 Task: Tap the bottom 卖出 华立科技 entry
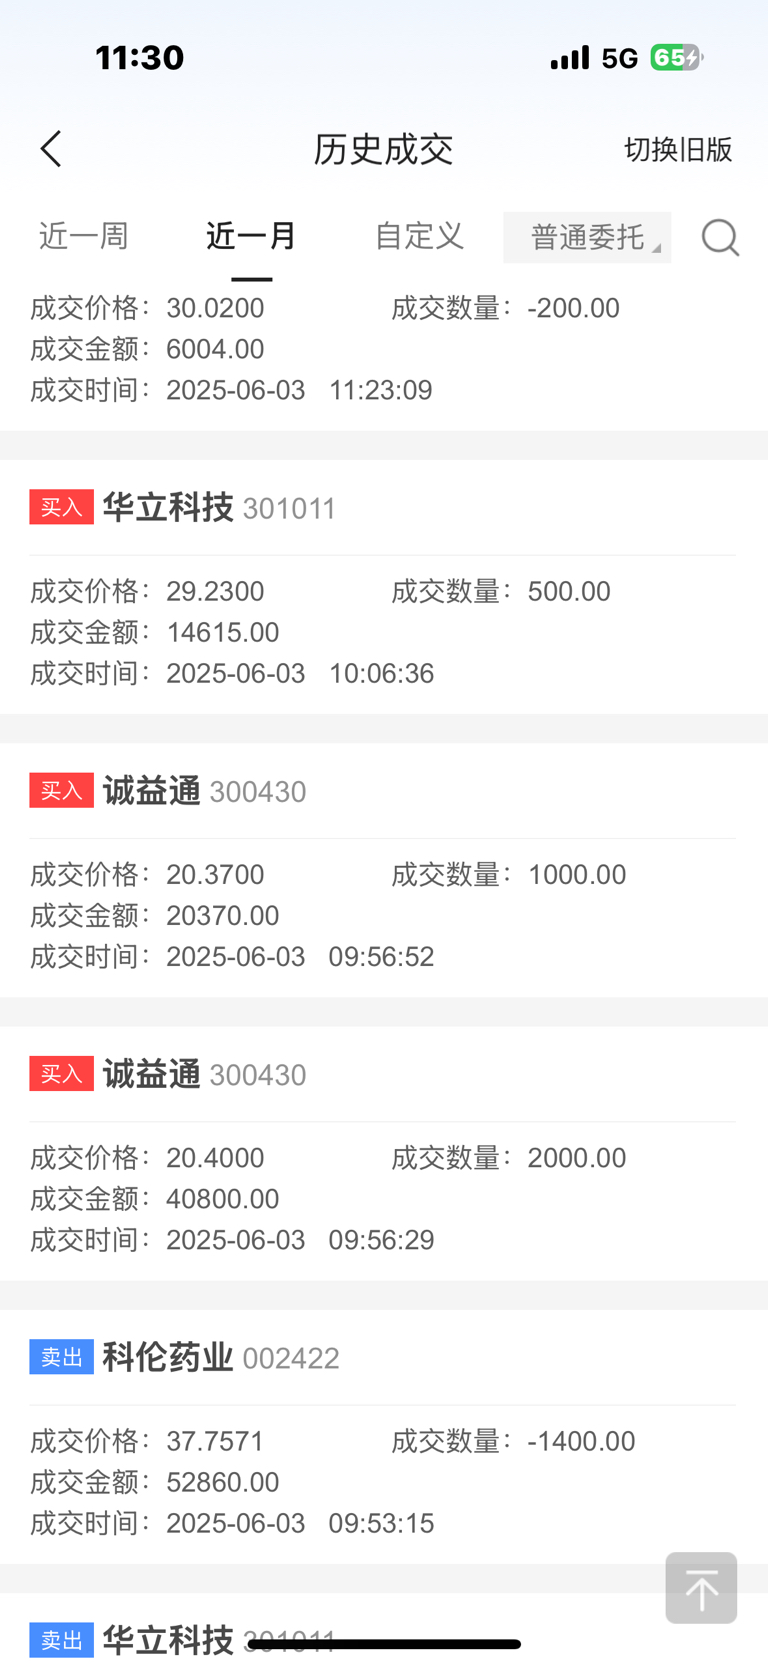click(384, 1630)
